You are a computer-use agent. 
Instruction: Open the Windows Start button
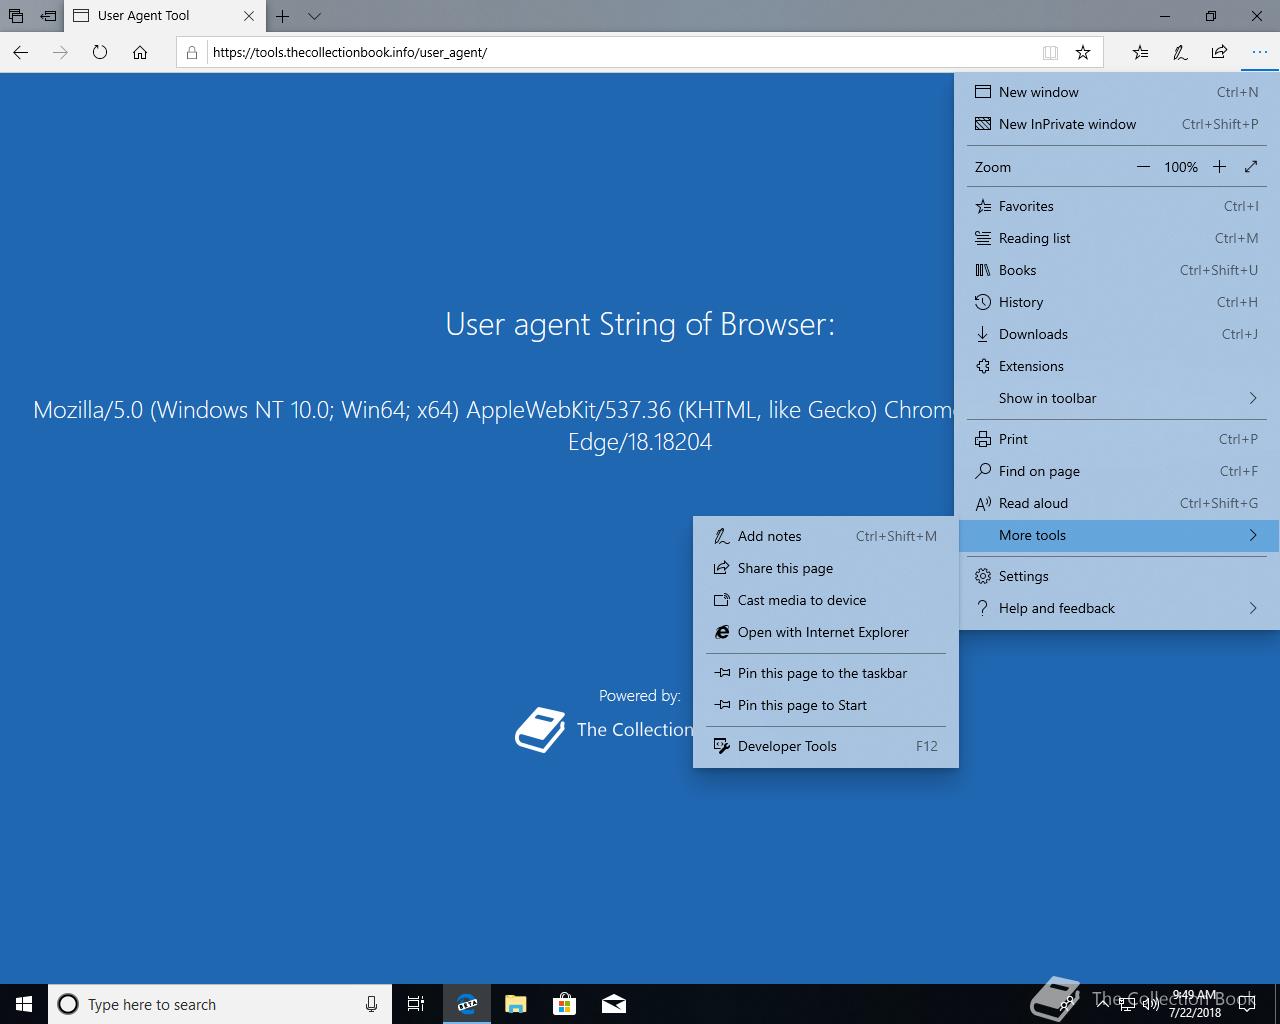pyautogui.click(x=24, y=1004)
